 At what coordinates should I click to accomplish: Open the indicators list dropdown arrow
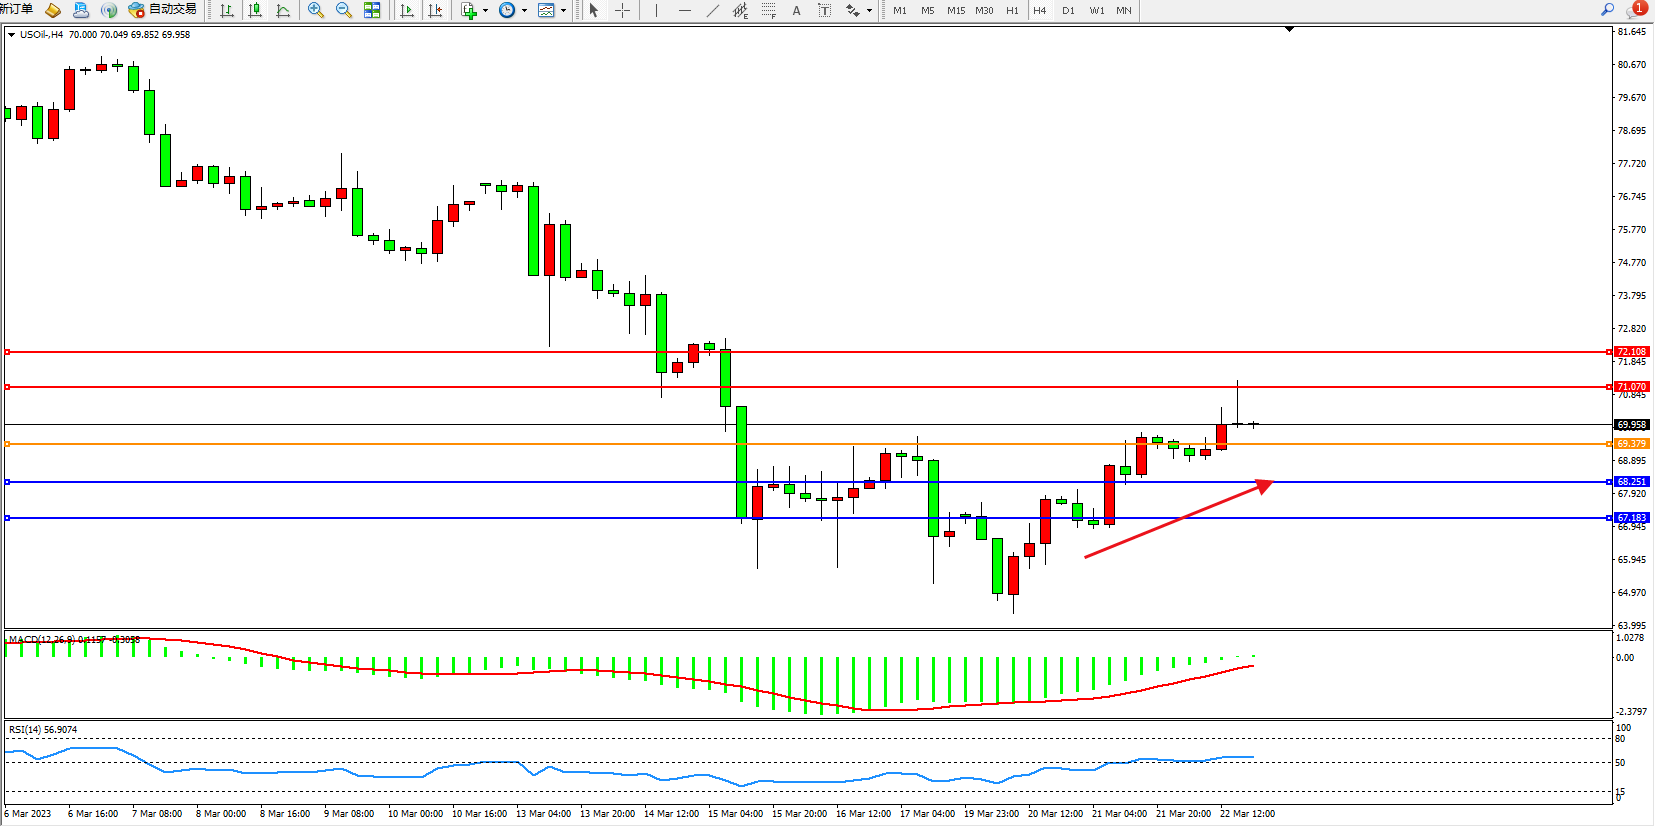[486, 11]
